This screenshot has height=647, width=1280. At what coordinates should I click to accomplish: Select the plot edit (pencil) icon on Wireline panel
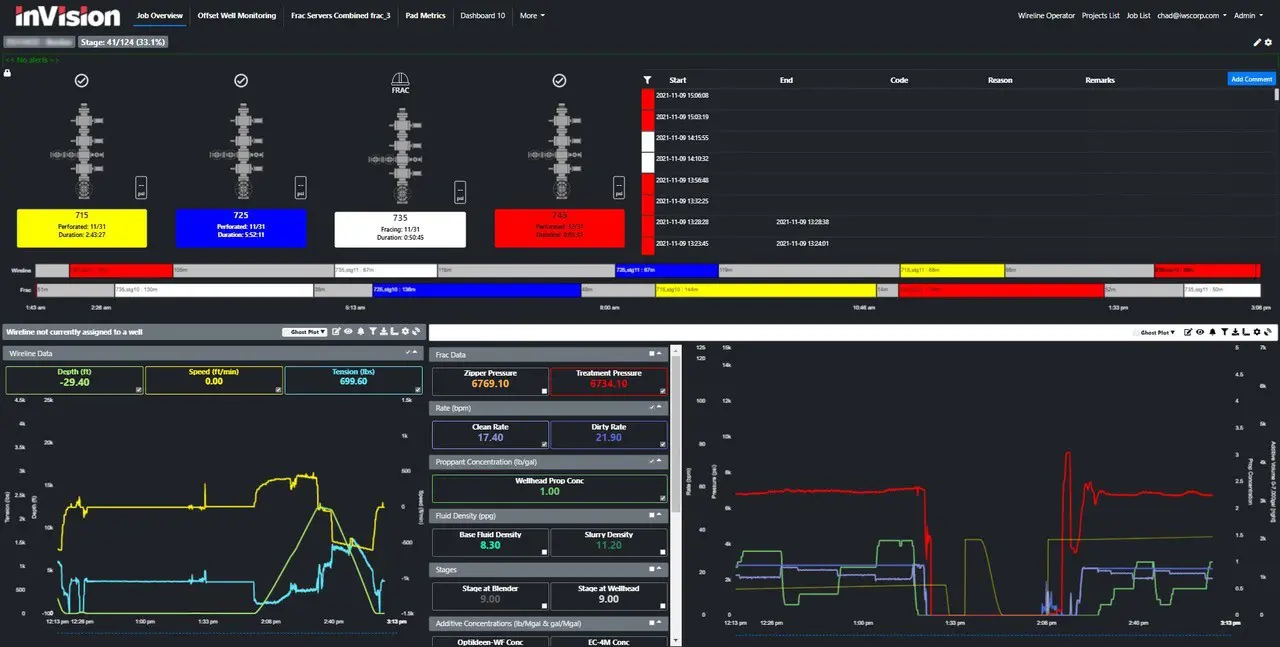pos(335,331)
